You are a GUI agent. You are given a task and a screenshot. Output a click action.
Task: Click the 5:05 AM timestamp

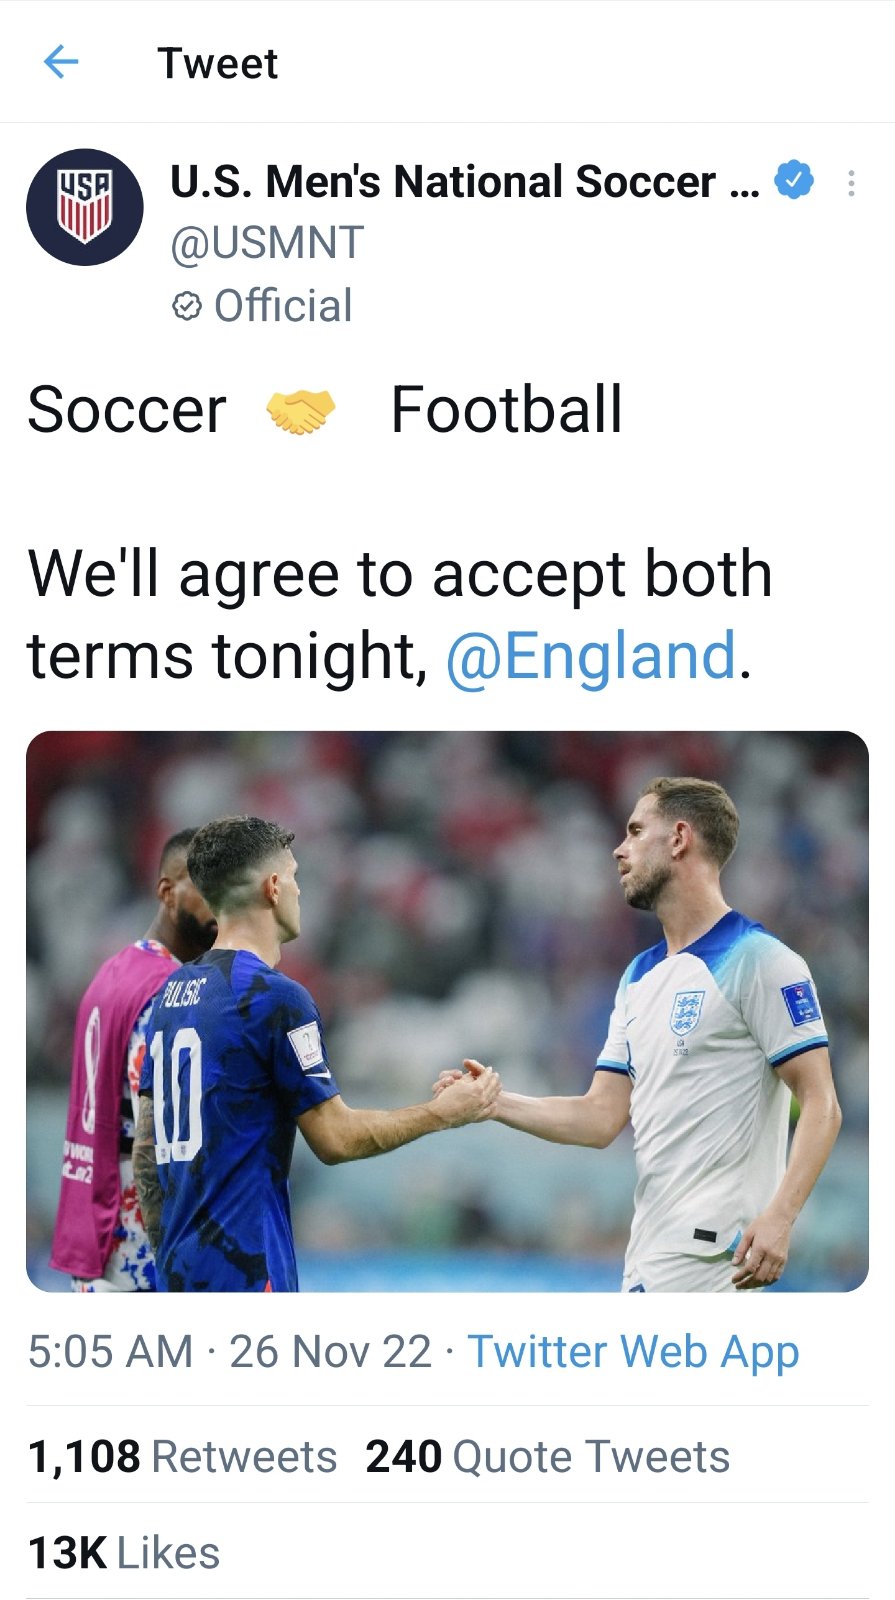[110, 1352]
